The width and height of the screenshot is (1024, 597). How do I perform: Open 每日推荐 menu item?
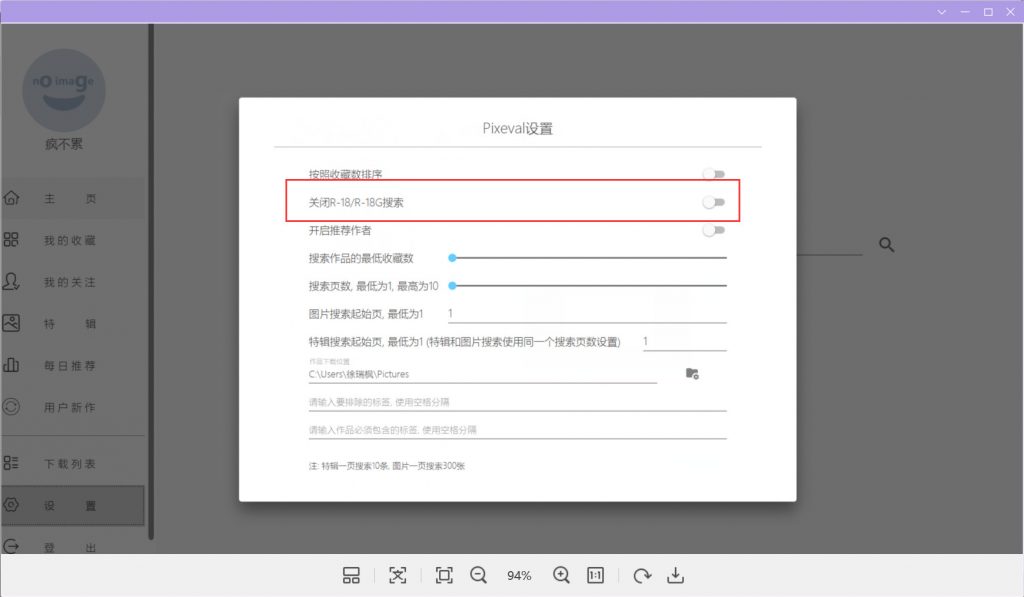tap(70, 366)
